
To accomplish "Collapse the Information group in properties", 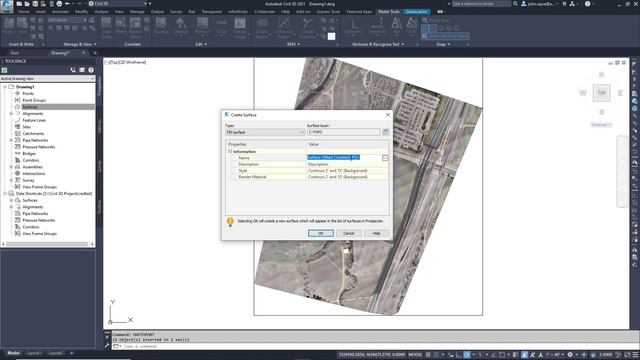I will pyautogui.click(x=230, y=151).
